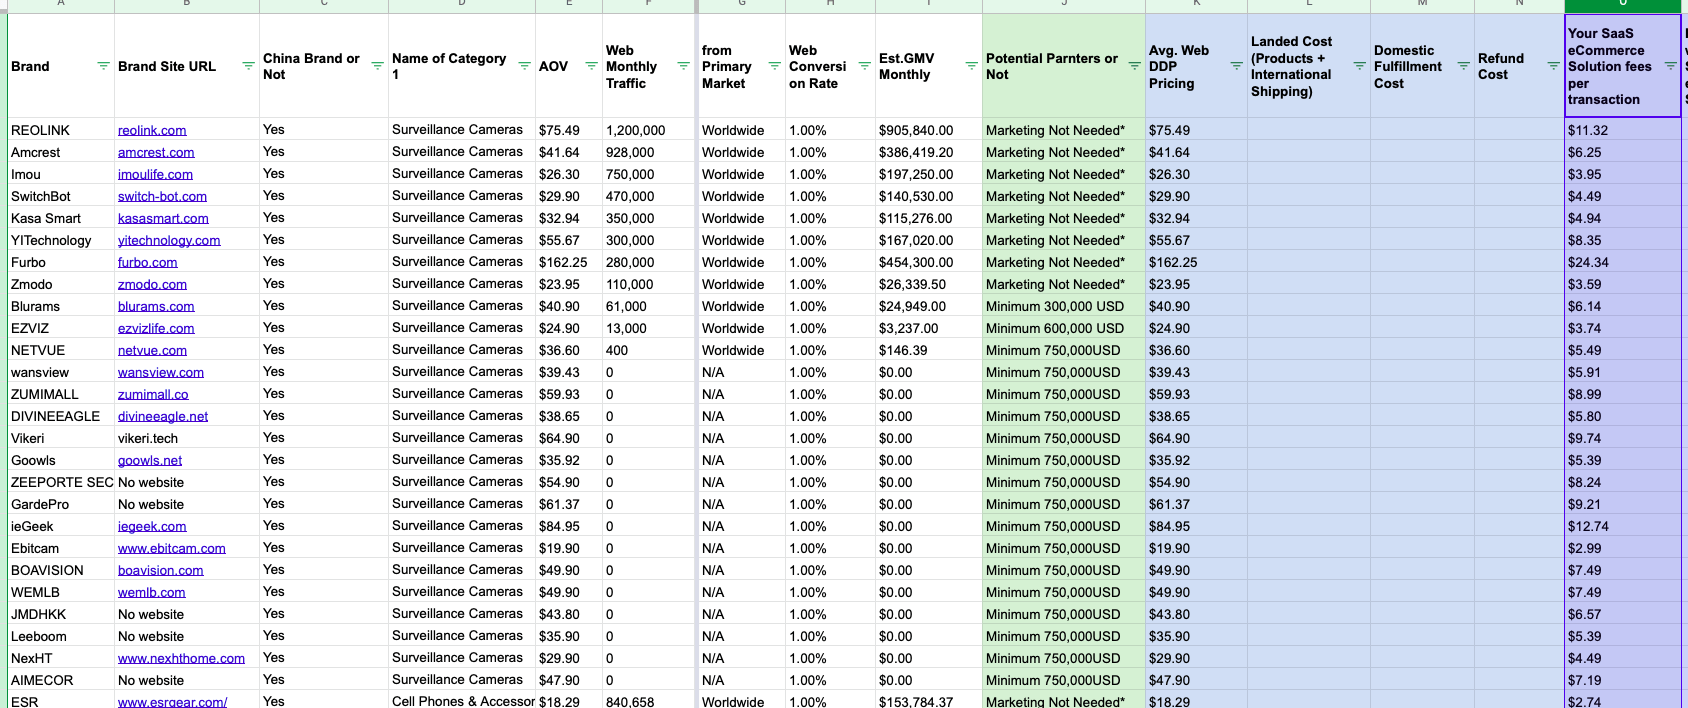Select the $146.39 GMV cell
The width and height of the screenshot is (1688, 708).
(x=929, y=350)
